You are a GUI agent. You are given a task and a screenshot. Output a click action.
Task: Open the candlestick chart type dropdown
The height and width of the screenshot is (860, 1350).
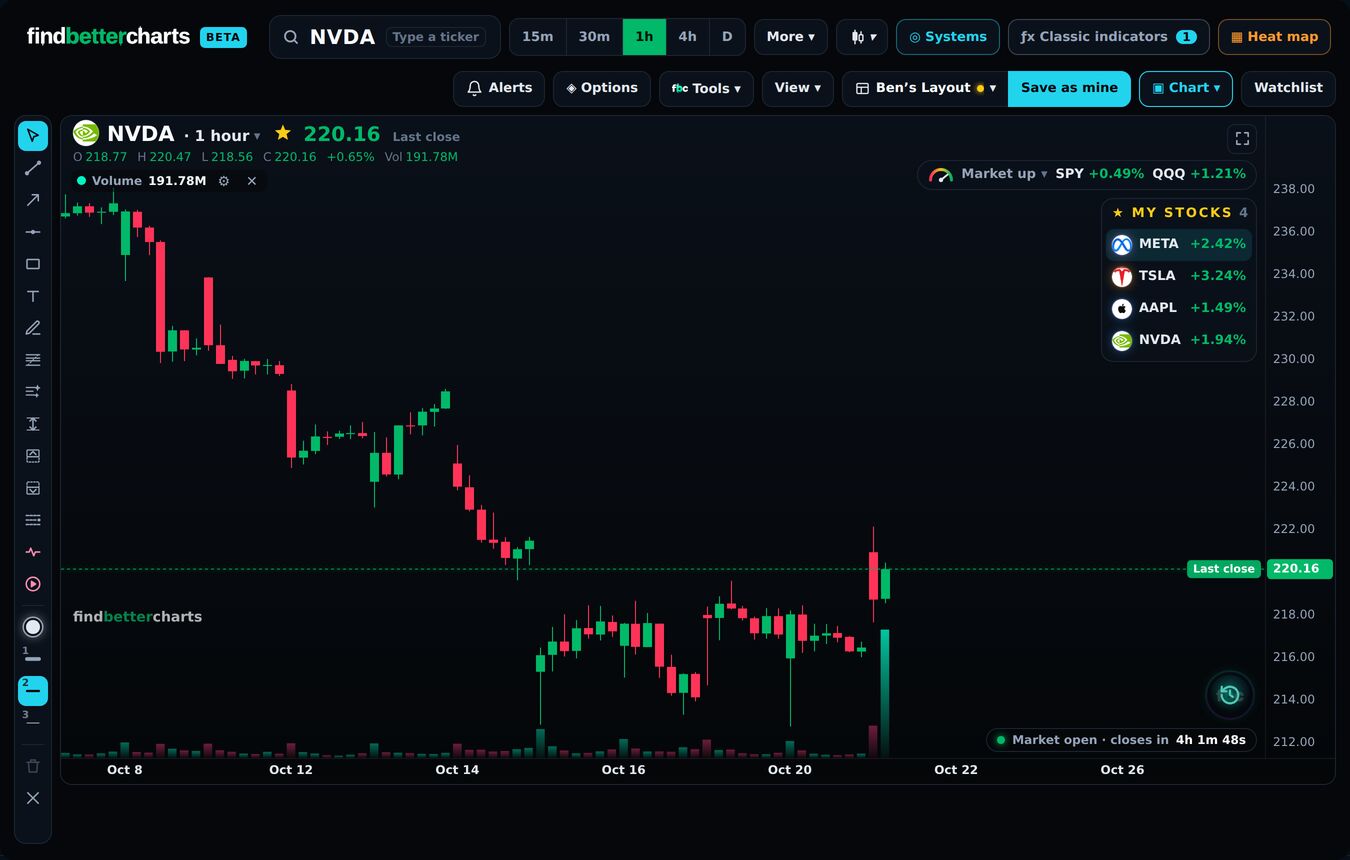coord(862,37)
